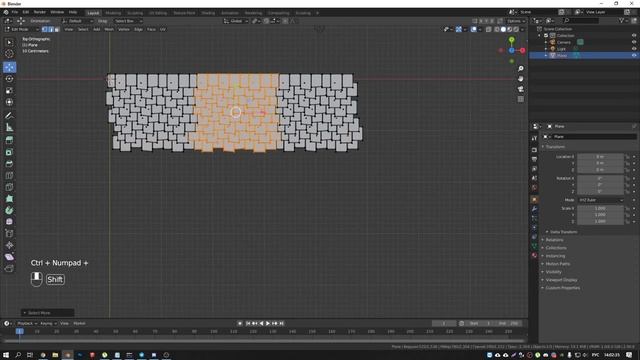Select the Extrude Region tool
The image size is (640, 360).
coord(9,140)
